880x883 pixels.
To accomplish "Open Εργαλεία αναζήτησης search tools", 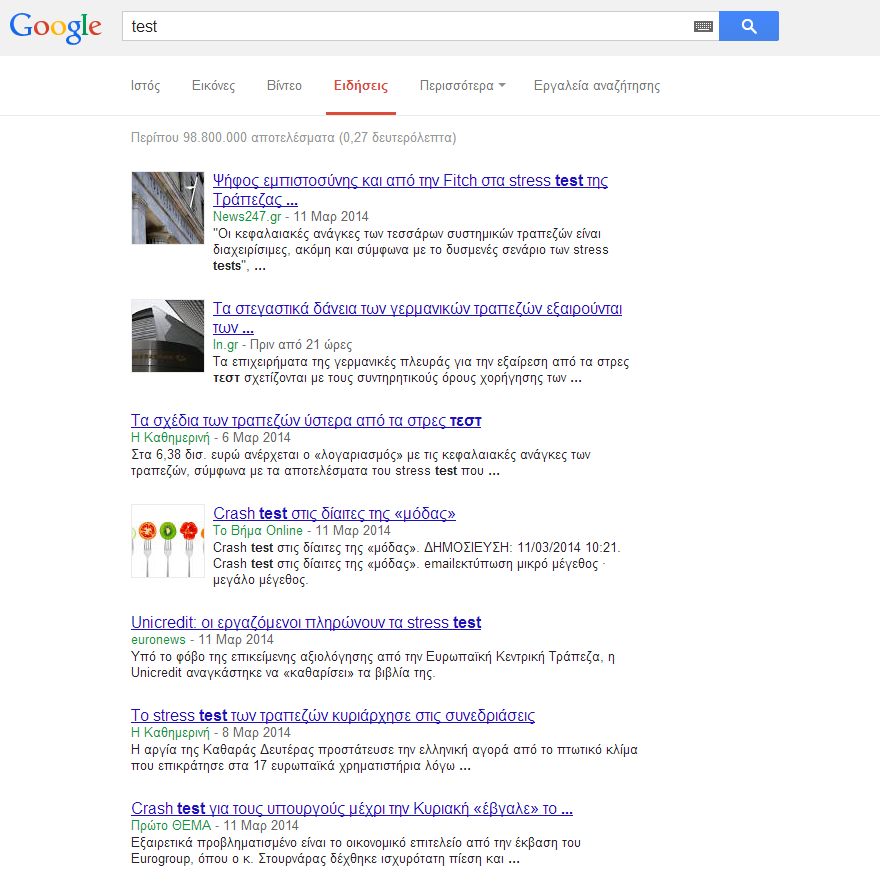I will [x=597, y=86].
